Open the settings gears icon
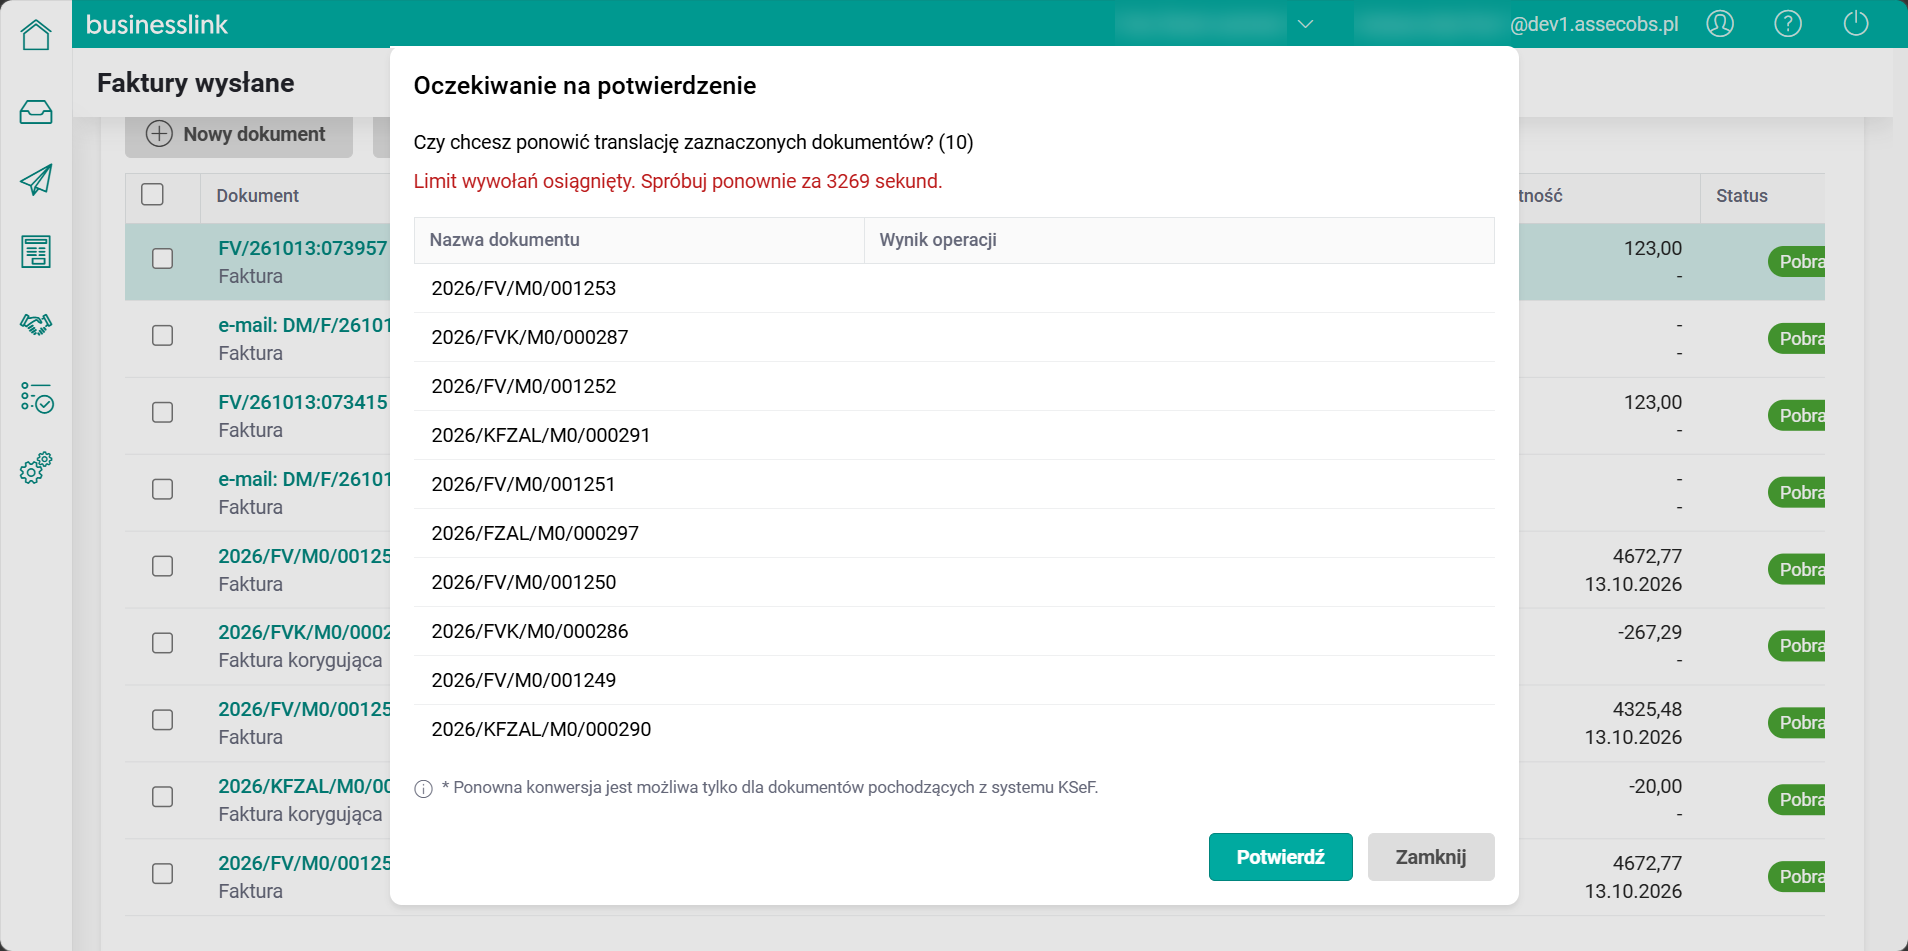Screen dimensions: 1908x951 (x=36, y=468)
